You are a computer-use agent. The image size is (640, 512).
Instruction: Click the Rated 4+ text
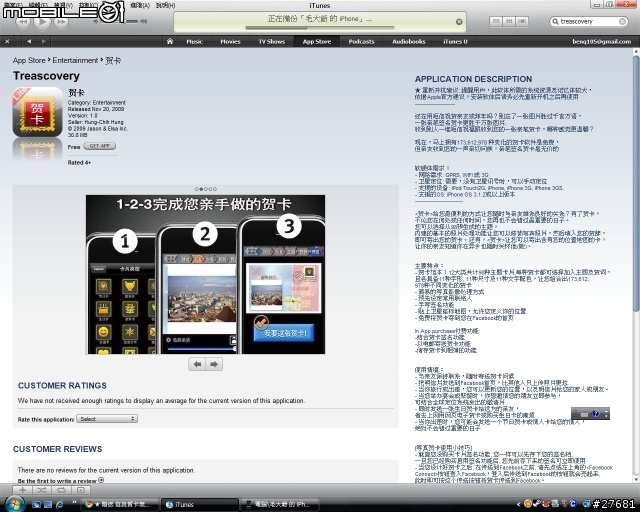79,163
